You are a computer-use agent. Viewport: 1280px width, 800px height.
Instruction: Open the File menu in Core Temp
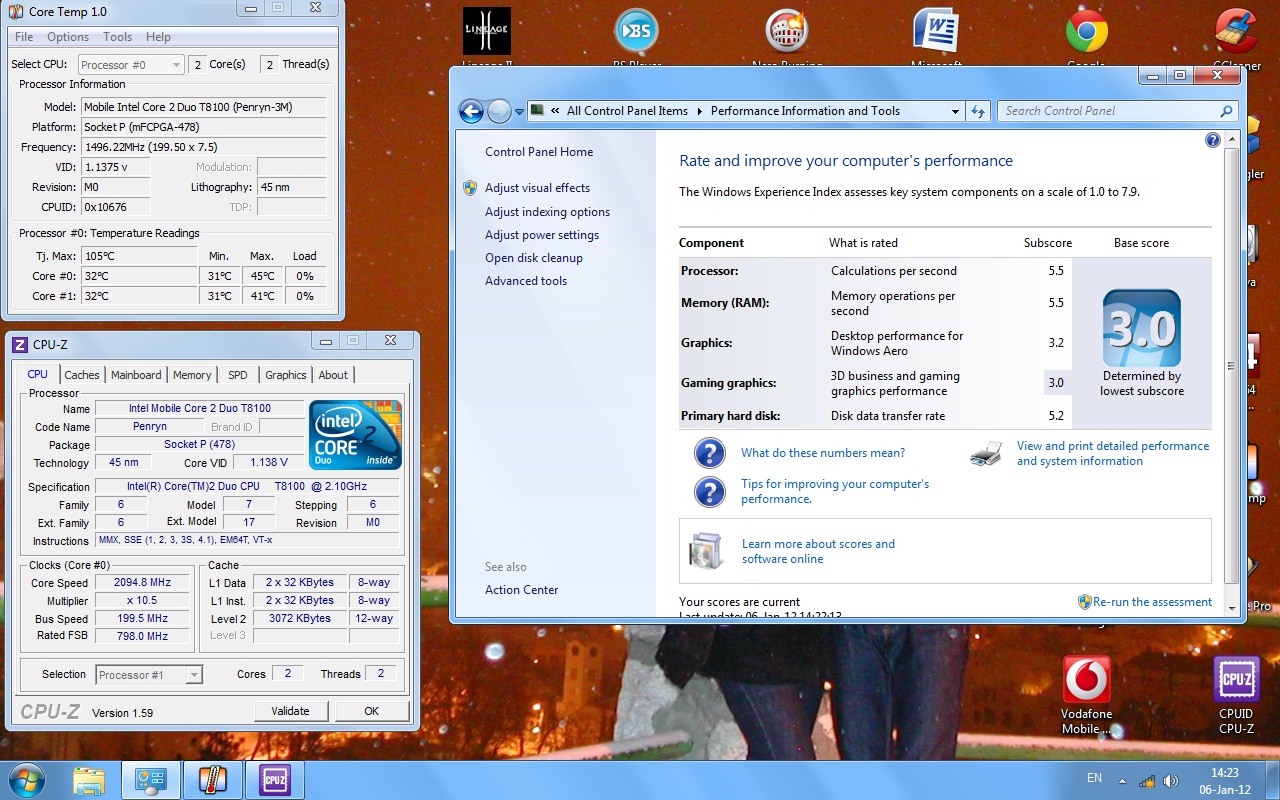tap(24, 37)
